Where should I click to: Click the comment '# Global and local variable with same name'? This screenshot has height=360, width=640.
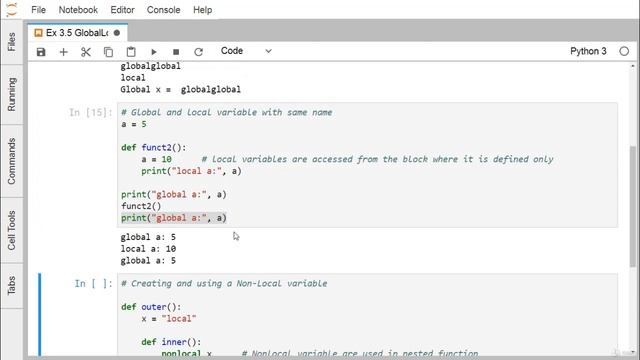227,112
